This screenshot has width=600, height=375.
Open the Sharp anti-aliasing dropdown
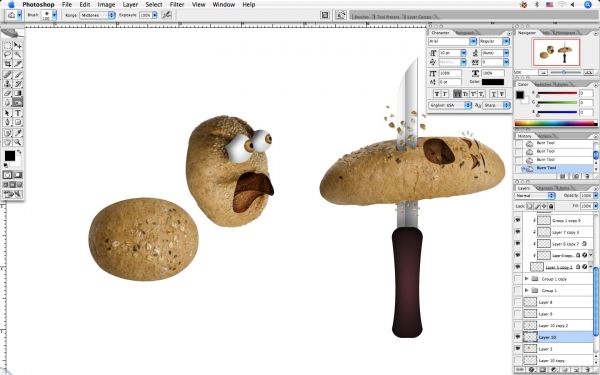click(x=496, y=105)
